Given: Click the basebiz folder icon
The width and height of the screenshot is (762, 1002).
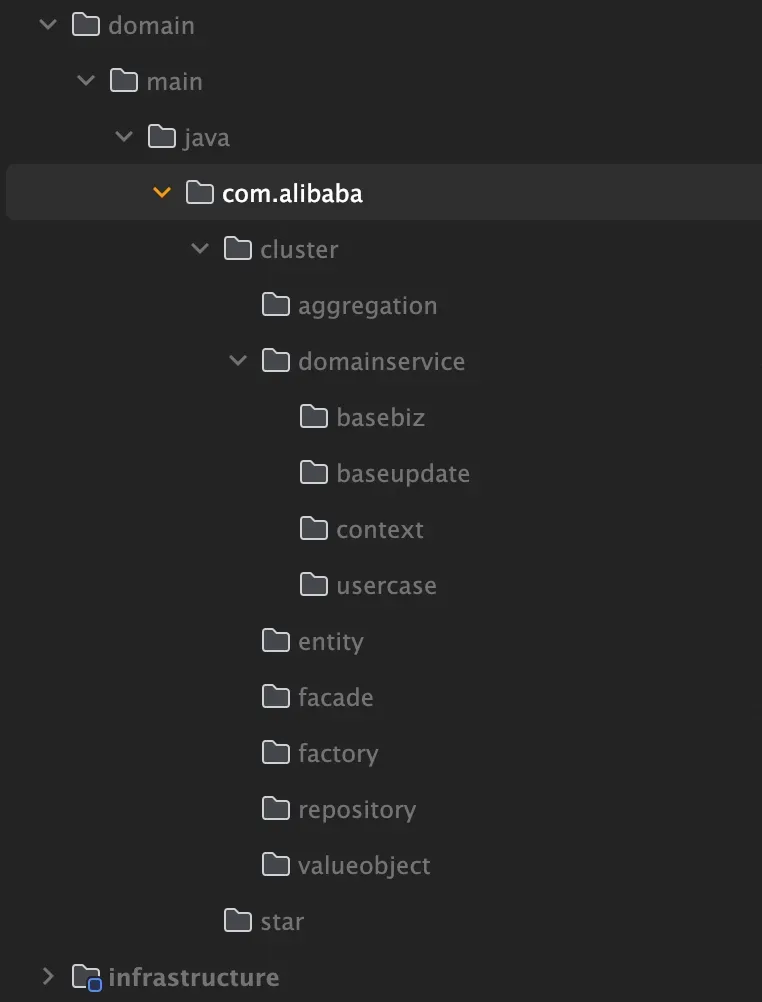Looking at the screenshot, I should click(x=314, y=417).
